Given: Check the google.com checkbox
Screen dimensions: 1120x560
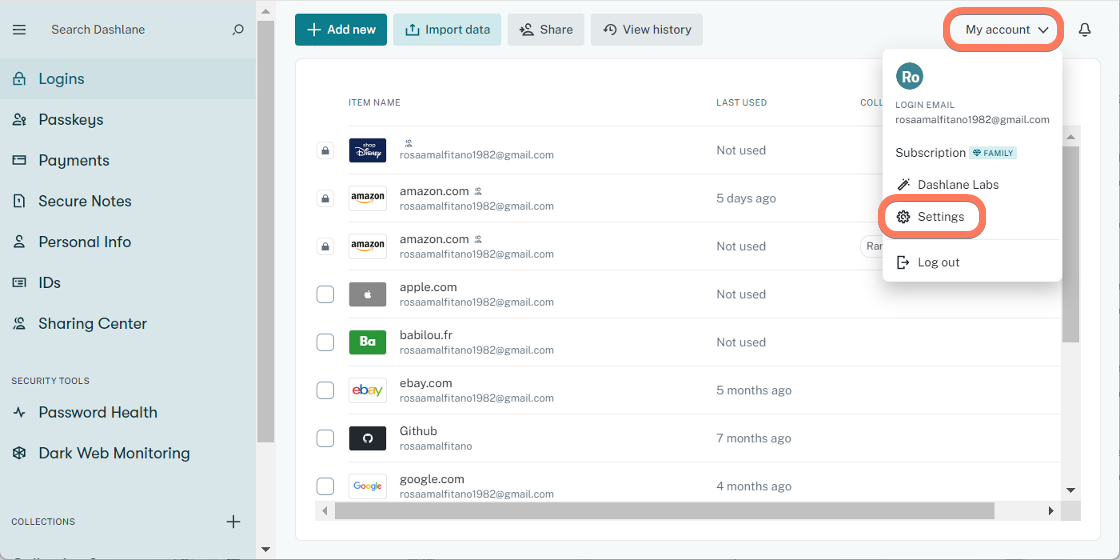Looking at the screenshot, I should click(x=325, y=486).
